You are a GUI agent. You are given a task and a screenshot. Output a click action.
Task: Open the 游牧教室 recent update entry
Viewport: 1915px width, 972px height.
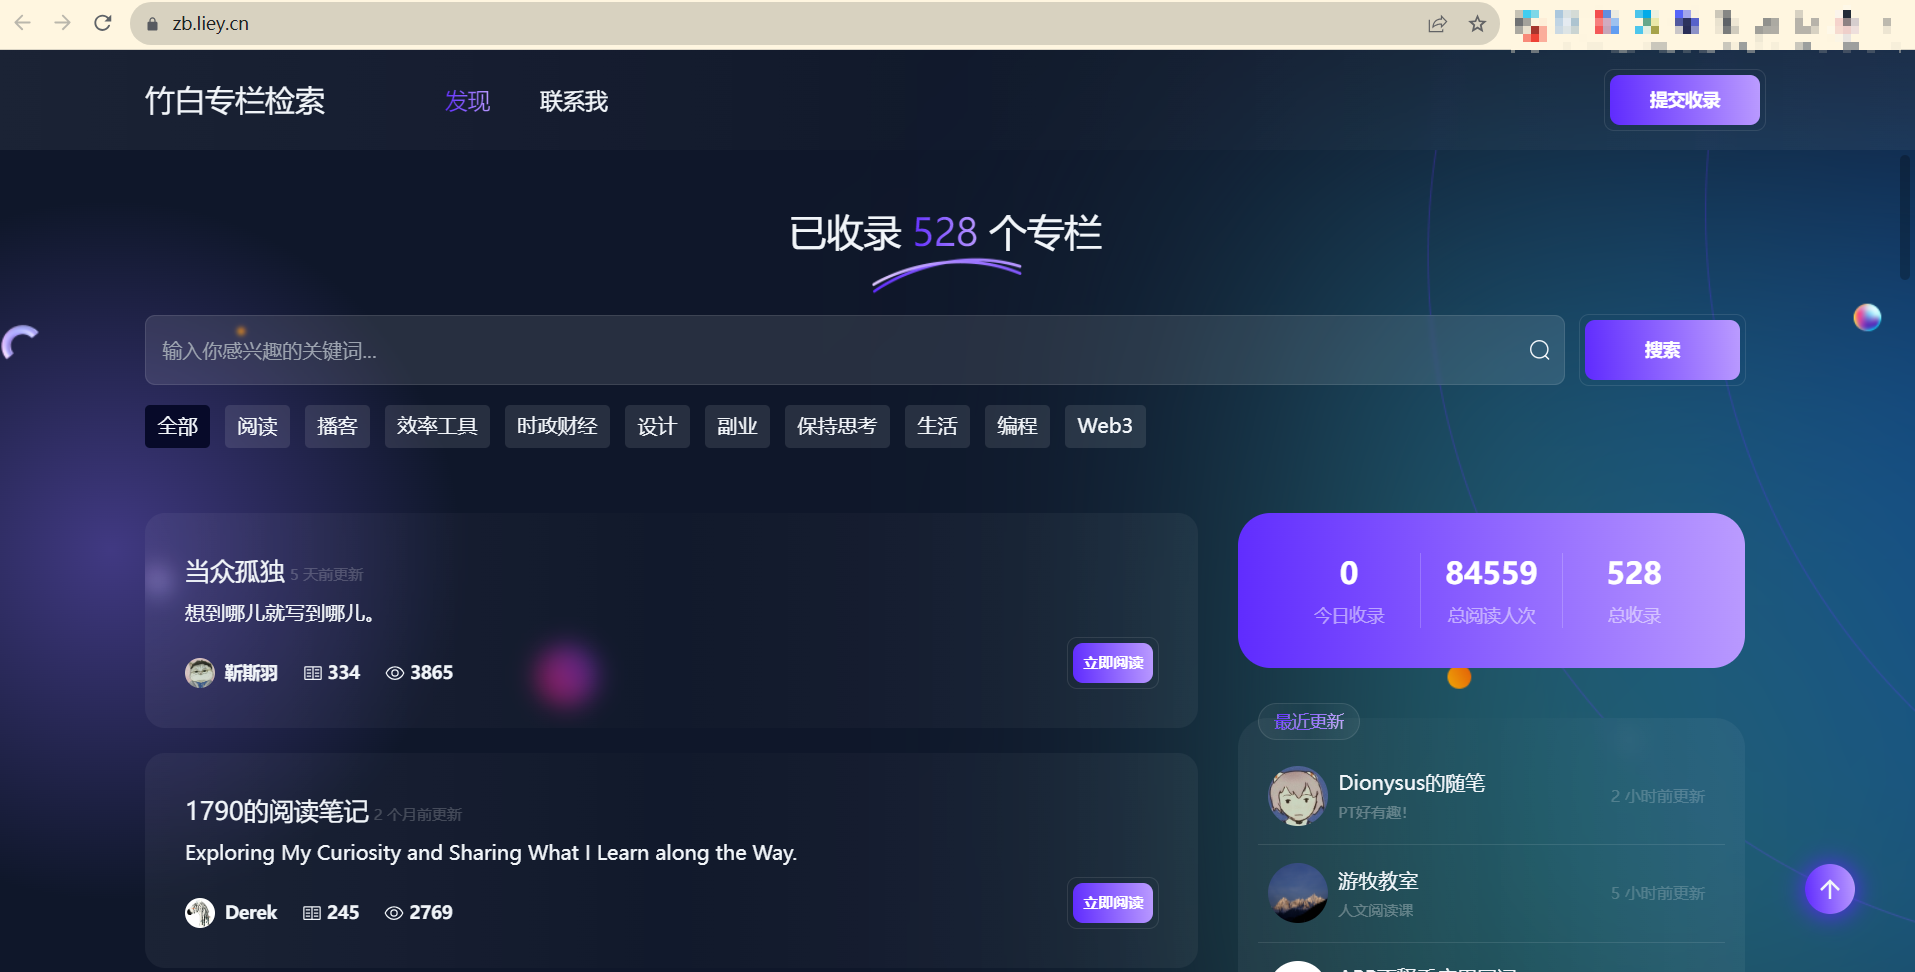(1491, 893)
